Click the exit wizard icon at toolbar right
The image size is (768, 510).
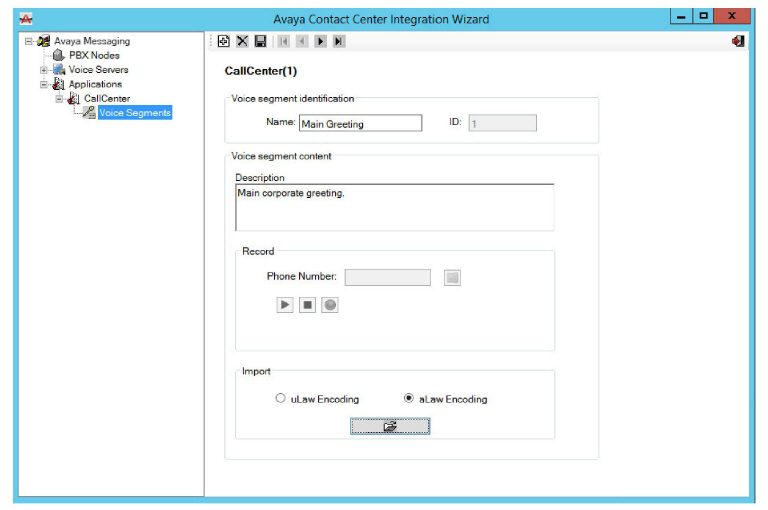pos(738,41)
